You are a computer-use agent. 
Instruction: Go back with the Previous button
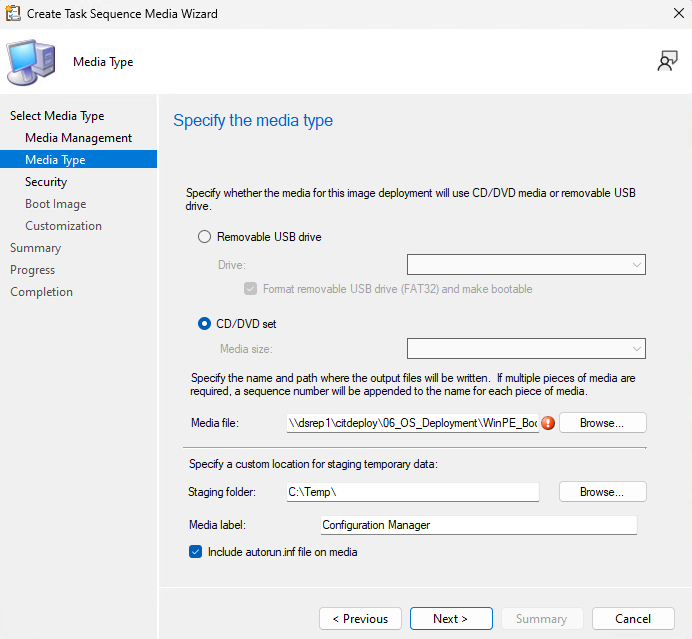pos(360,619)
